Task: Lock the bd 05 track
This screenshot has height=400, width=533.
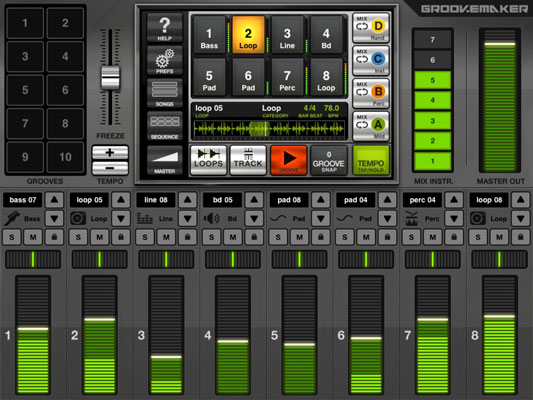Action: point(254,237)
